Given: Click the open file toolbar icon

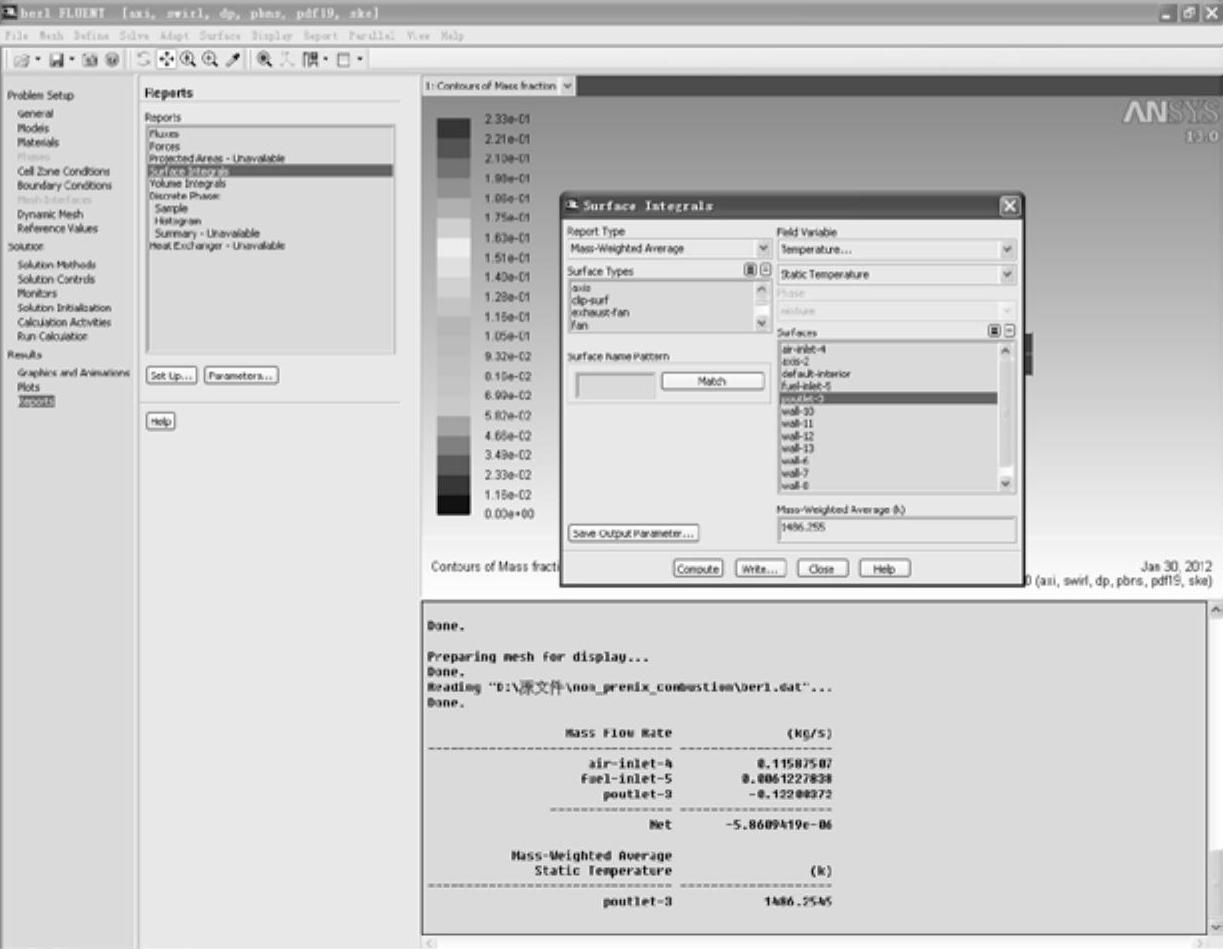Looking at the screenshot, I should point(22,59).
